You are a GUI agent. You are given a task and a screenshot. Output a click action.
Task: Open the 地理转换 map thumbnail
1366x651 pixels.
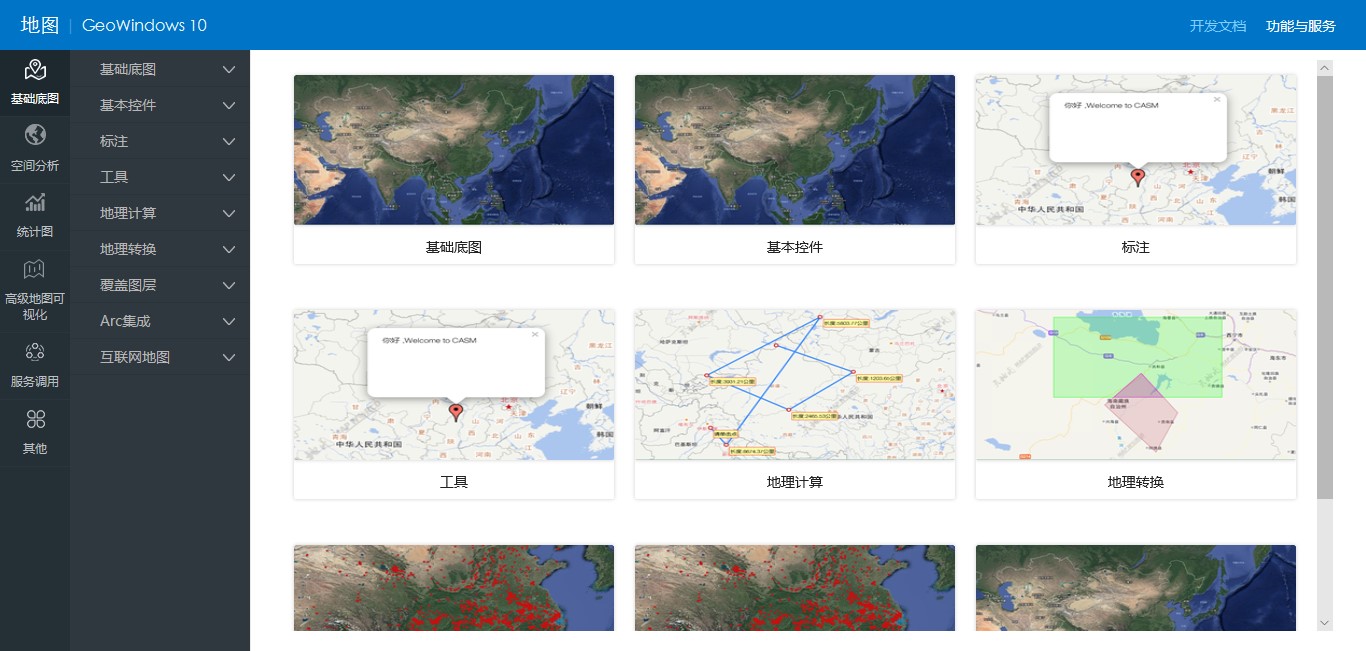click(x=1136, y=385)
